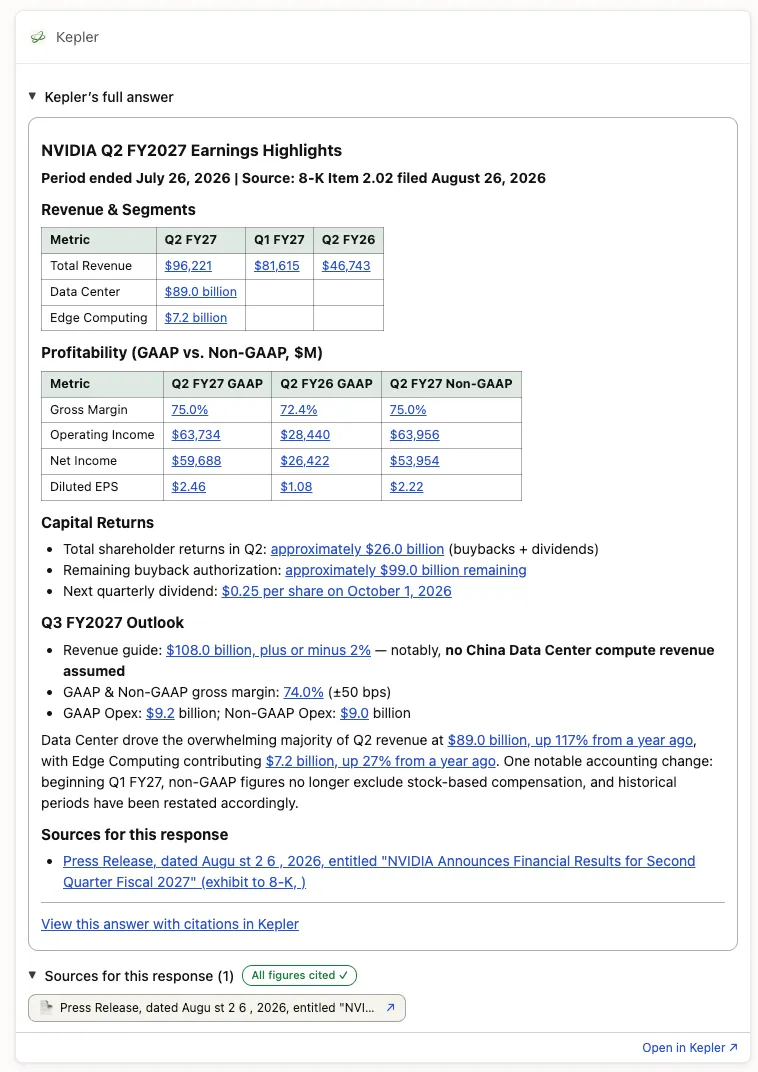Image resolution: width=758 pixels, height=1072 pixels.
Task: Click the "Operating Income" row label
Action: point(103,435)
